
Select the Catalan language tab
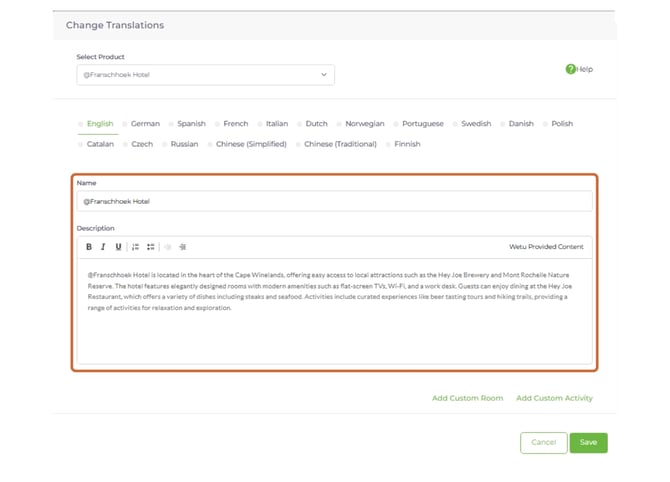coord(100,144)
